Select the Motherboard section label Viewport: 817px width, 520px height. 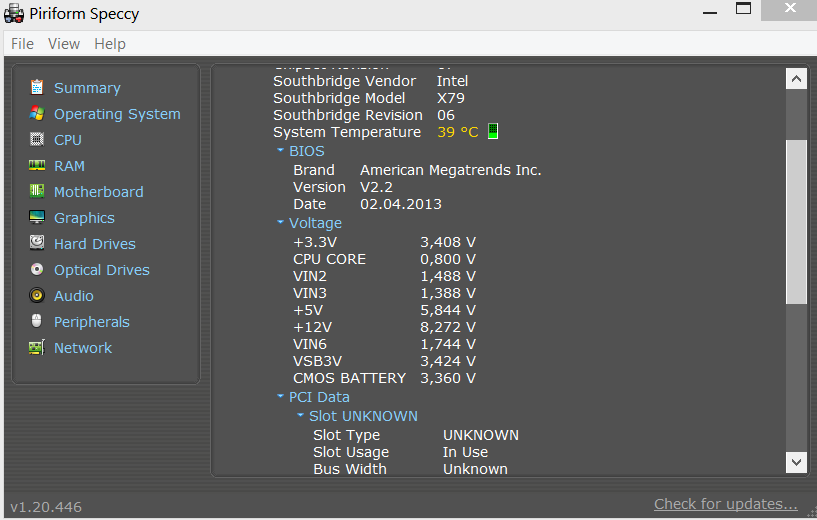98,192
